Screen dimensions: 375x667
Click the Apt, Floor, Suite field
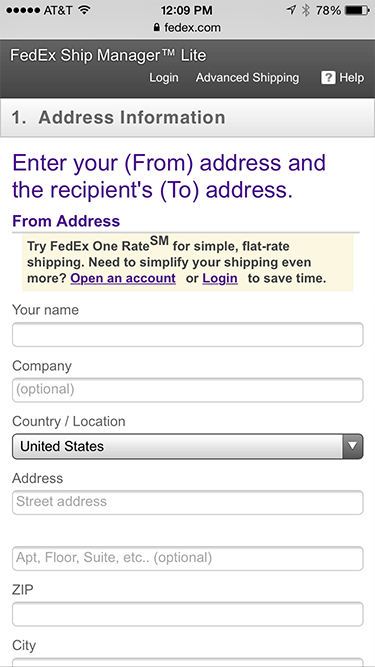(x=188, y=559)
